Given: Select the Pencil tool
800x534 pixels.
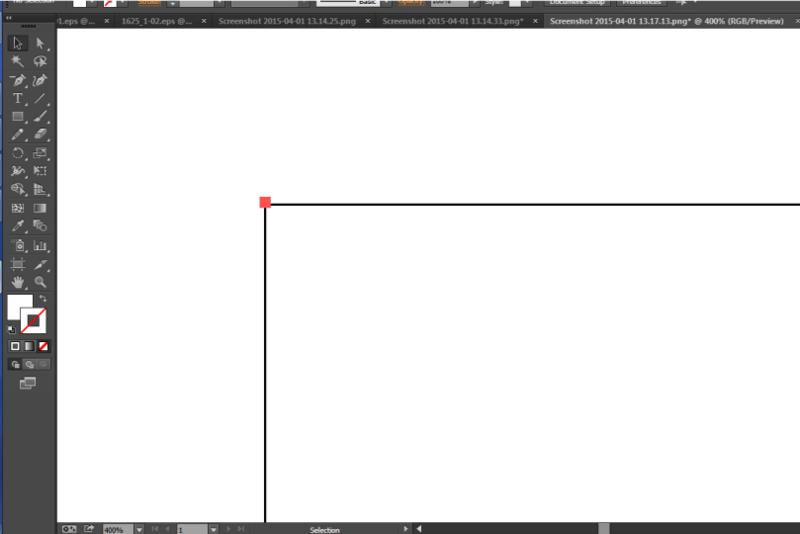Looking at the screenshot, I should (18, 135).
